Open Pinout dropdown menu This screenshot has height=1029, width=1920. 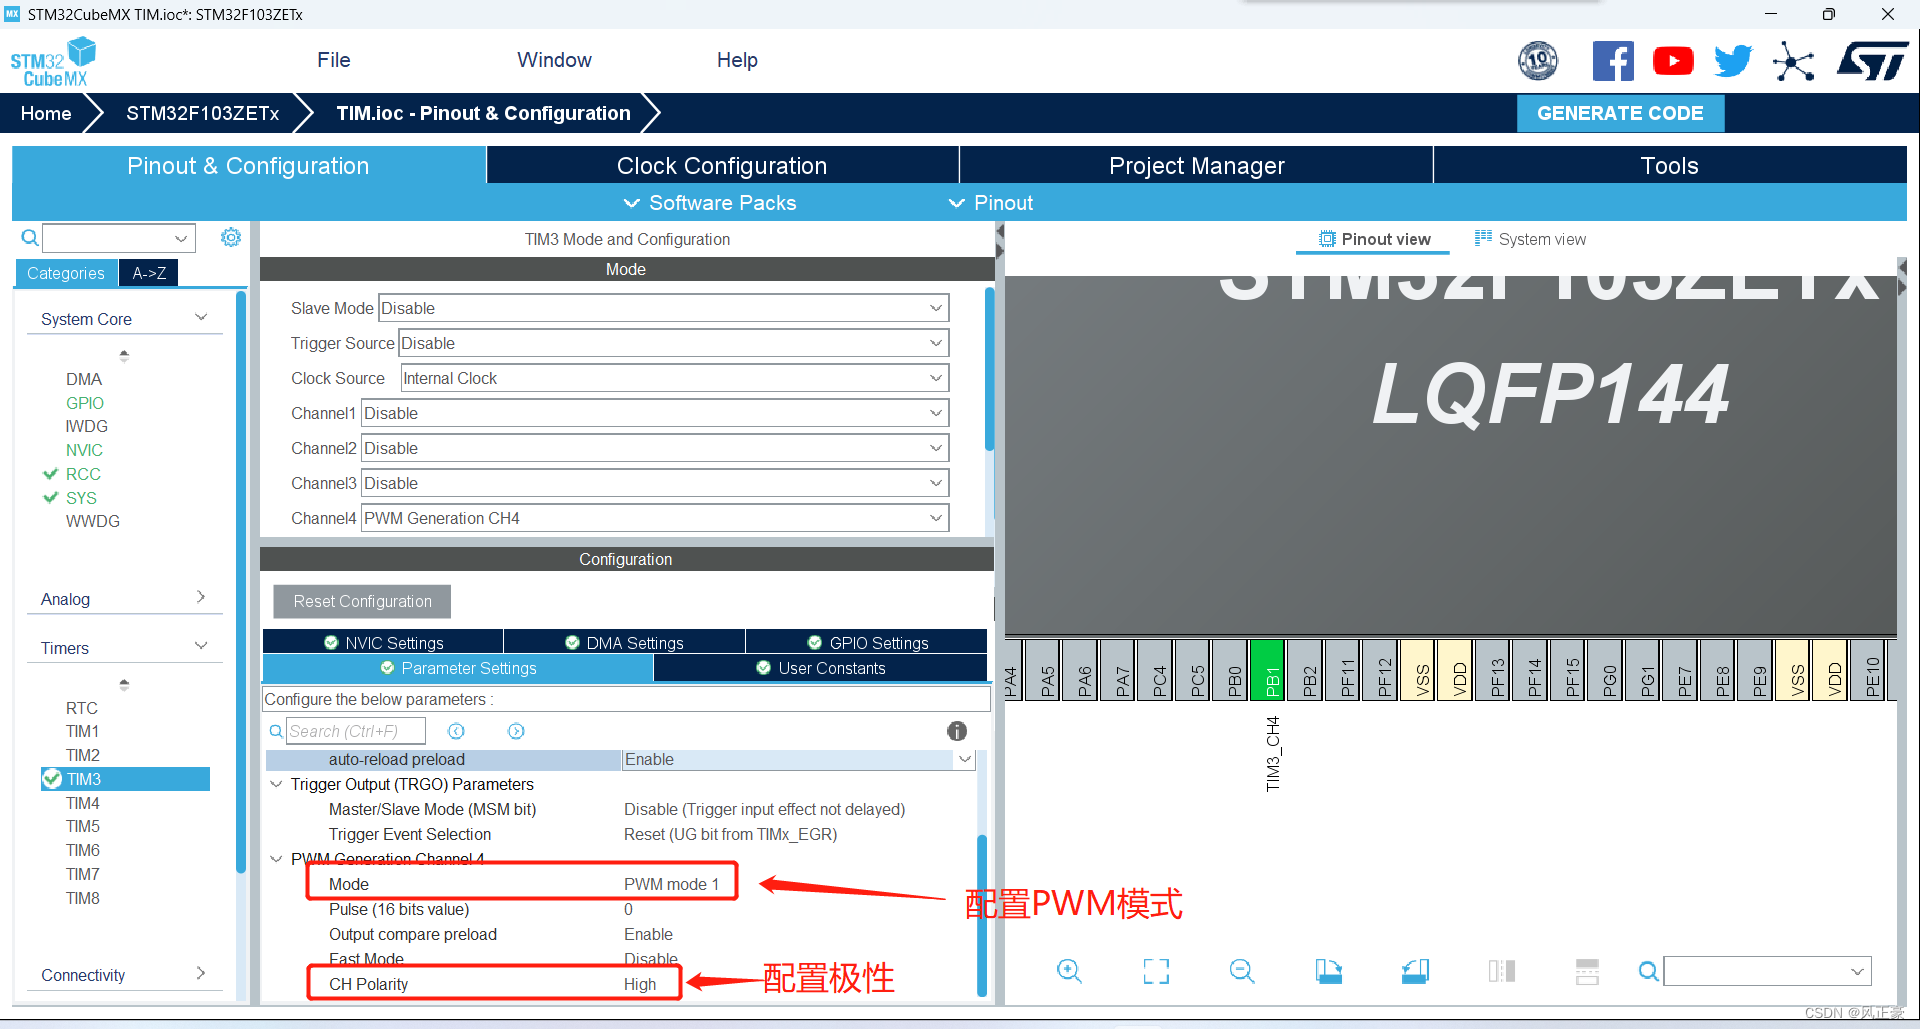coord(991,203)
